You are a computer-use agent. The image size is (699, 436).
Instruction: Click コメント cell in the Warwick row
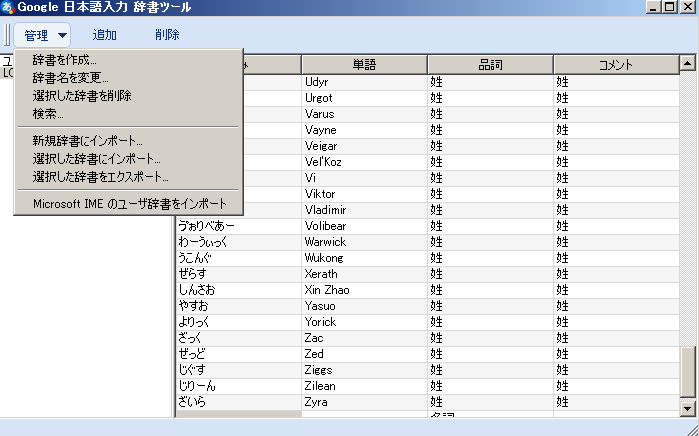pos(617,243)
